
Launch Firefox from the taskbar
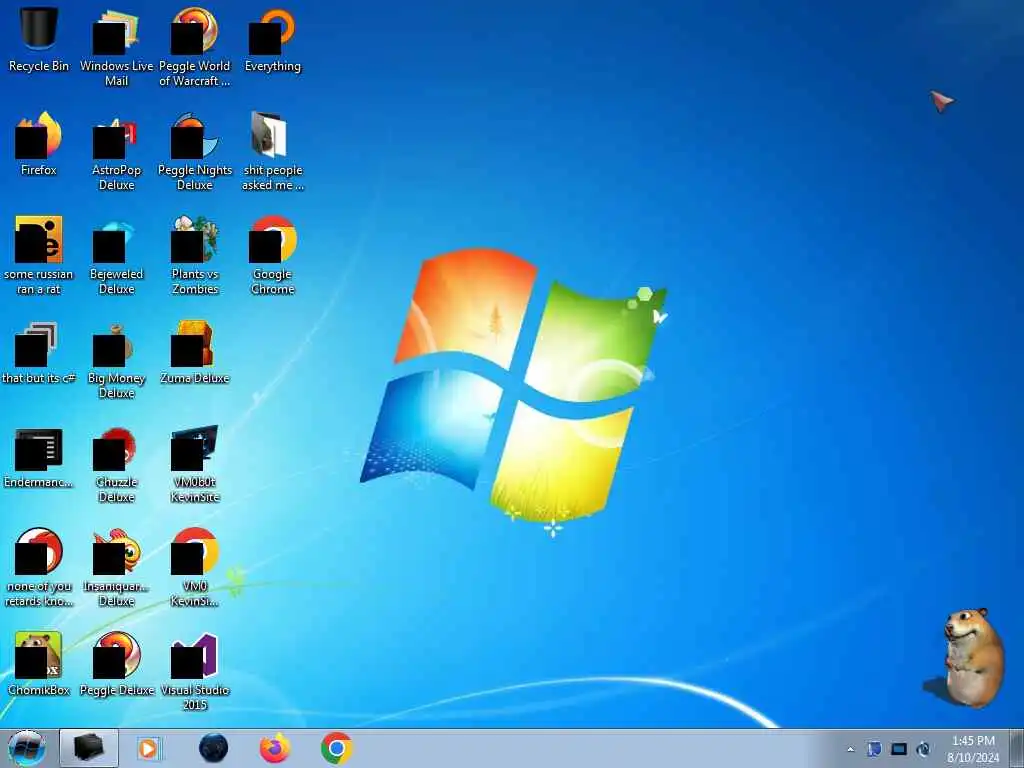[275, 748]
